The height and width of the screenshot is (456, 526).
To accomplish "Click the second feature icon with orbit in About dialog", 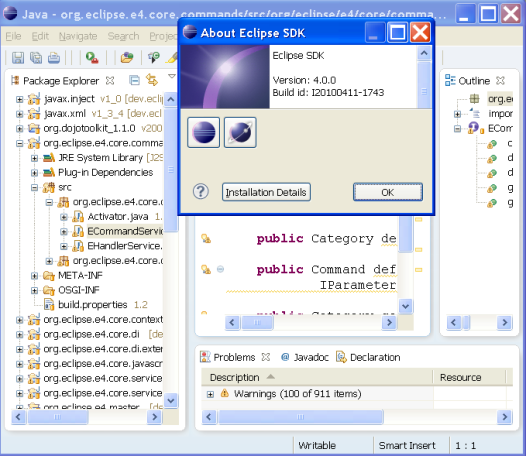I will (240, 133).
